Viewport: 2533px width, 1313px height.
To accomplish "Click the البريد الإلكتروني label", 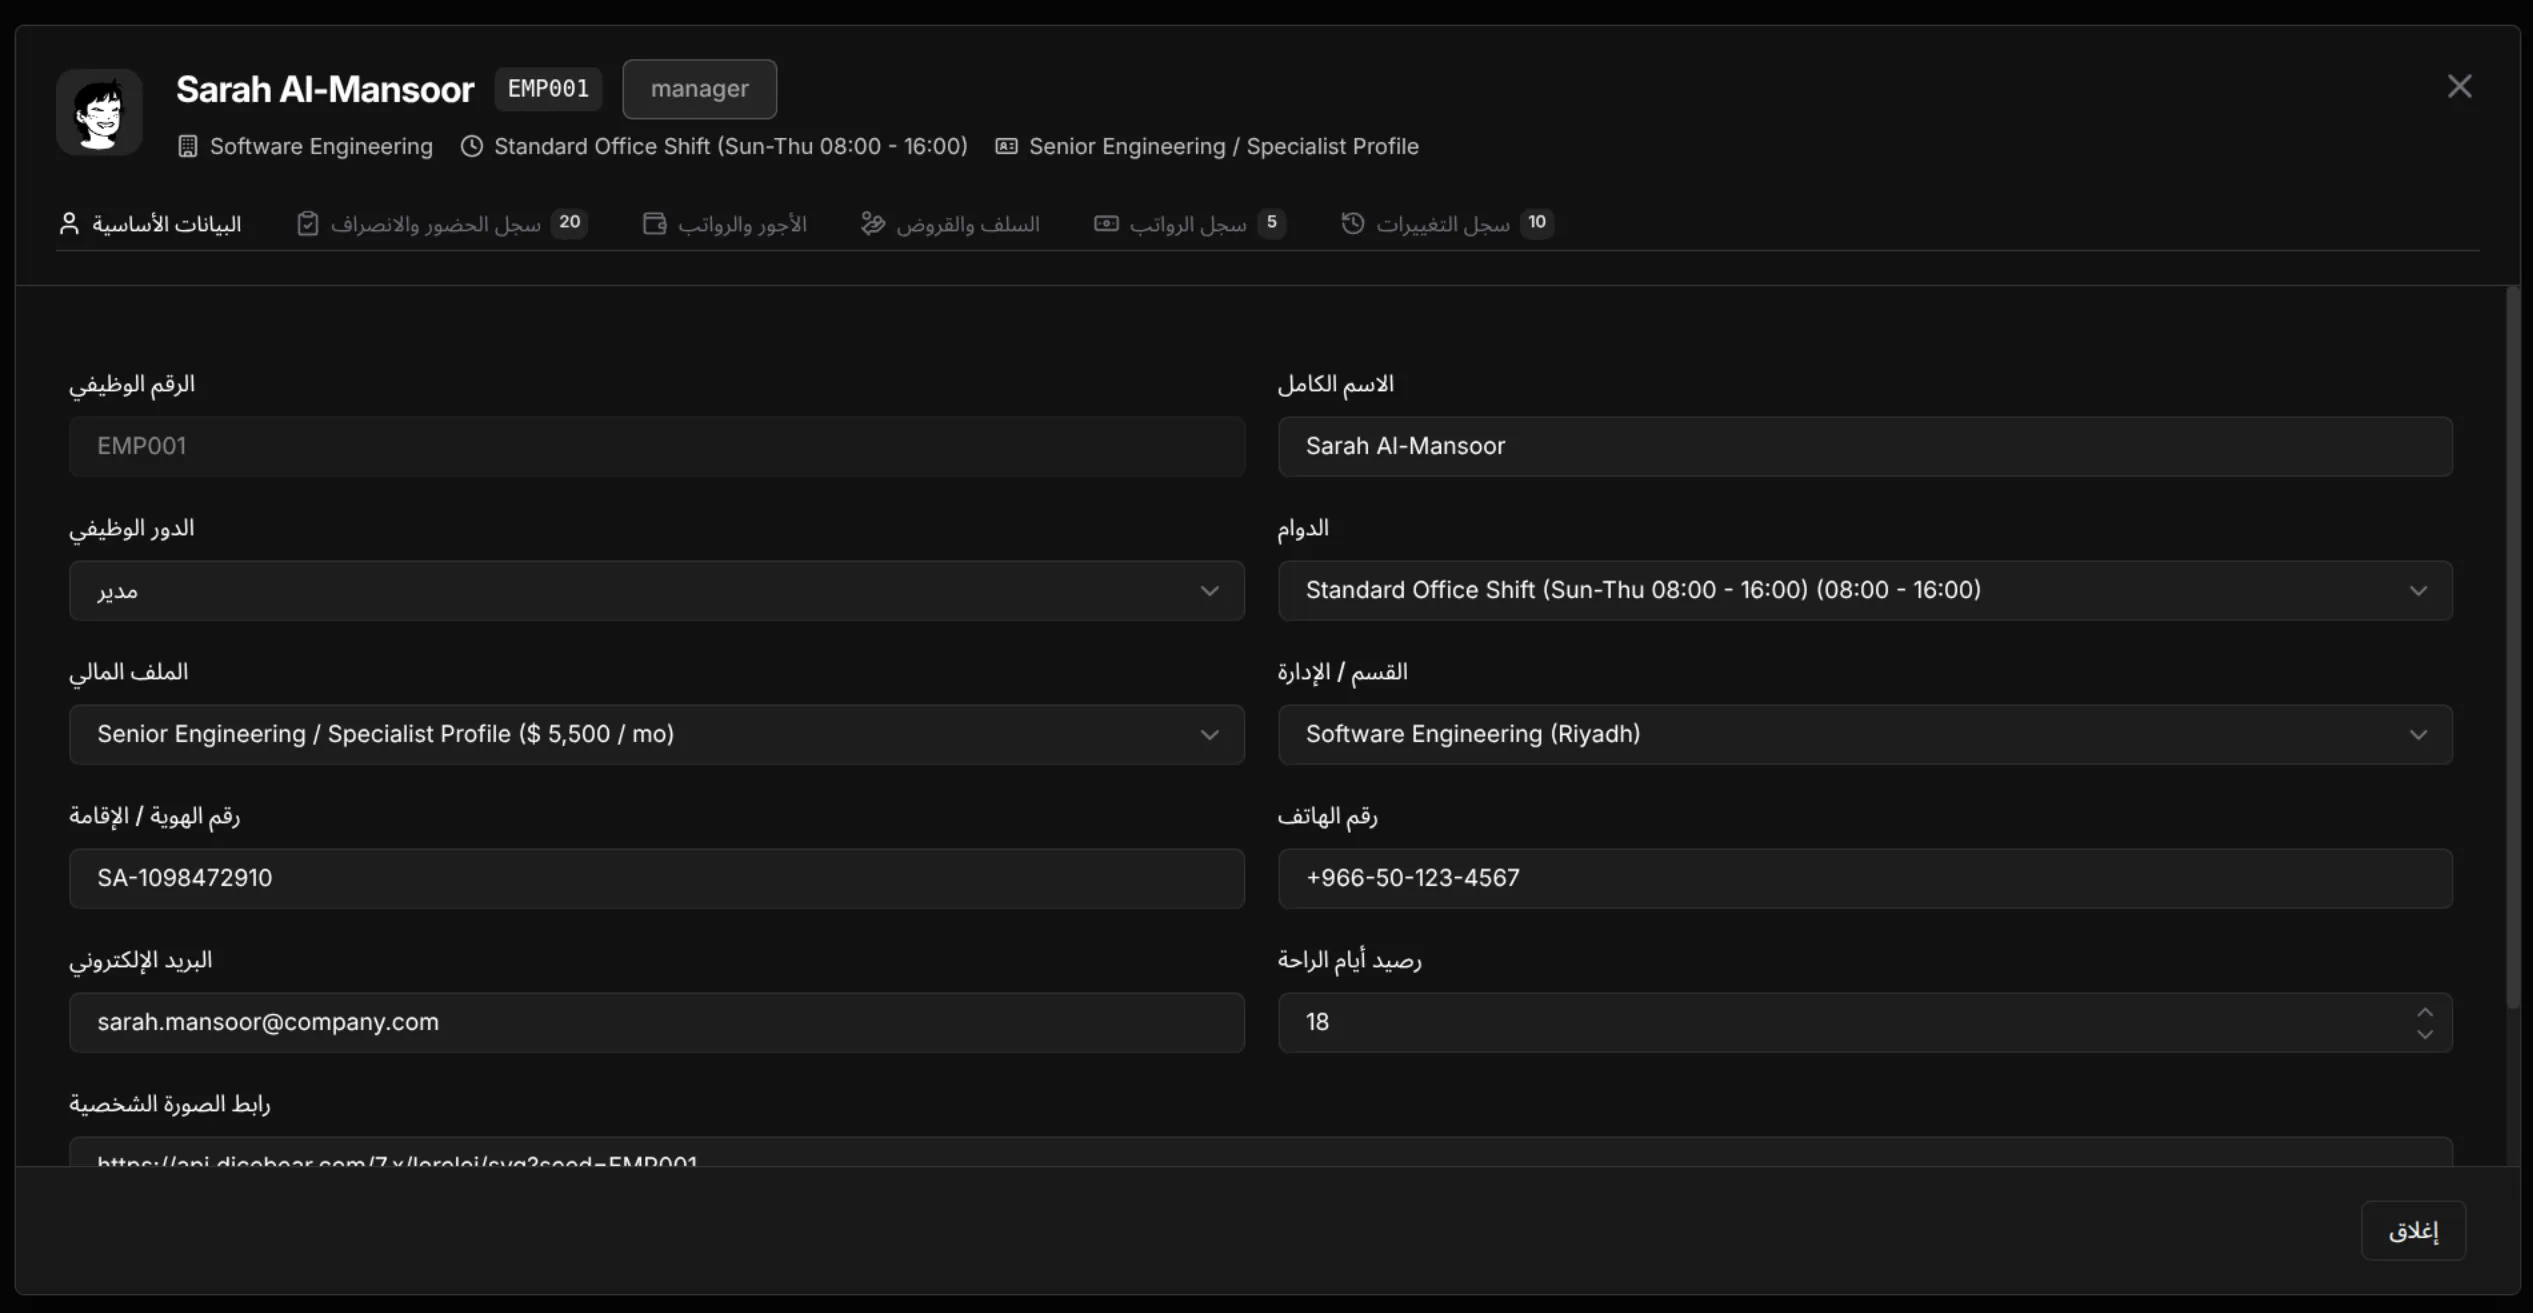I will coord(141,961).
